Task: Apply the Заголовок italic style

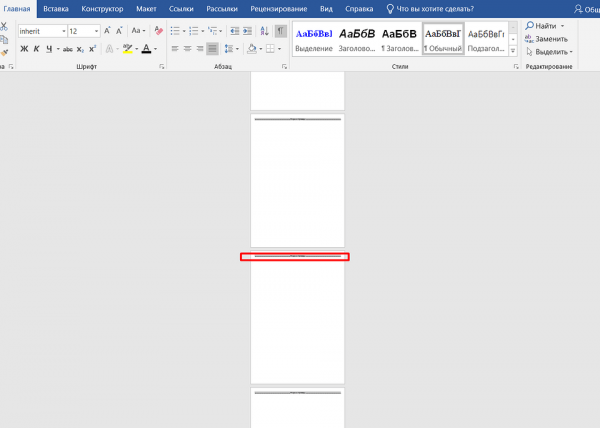Action: coord(357,39)
